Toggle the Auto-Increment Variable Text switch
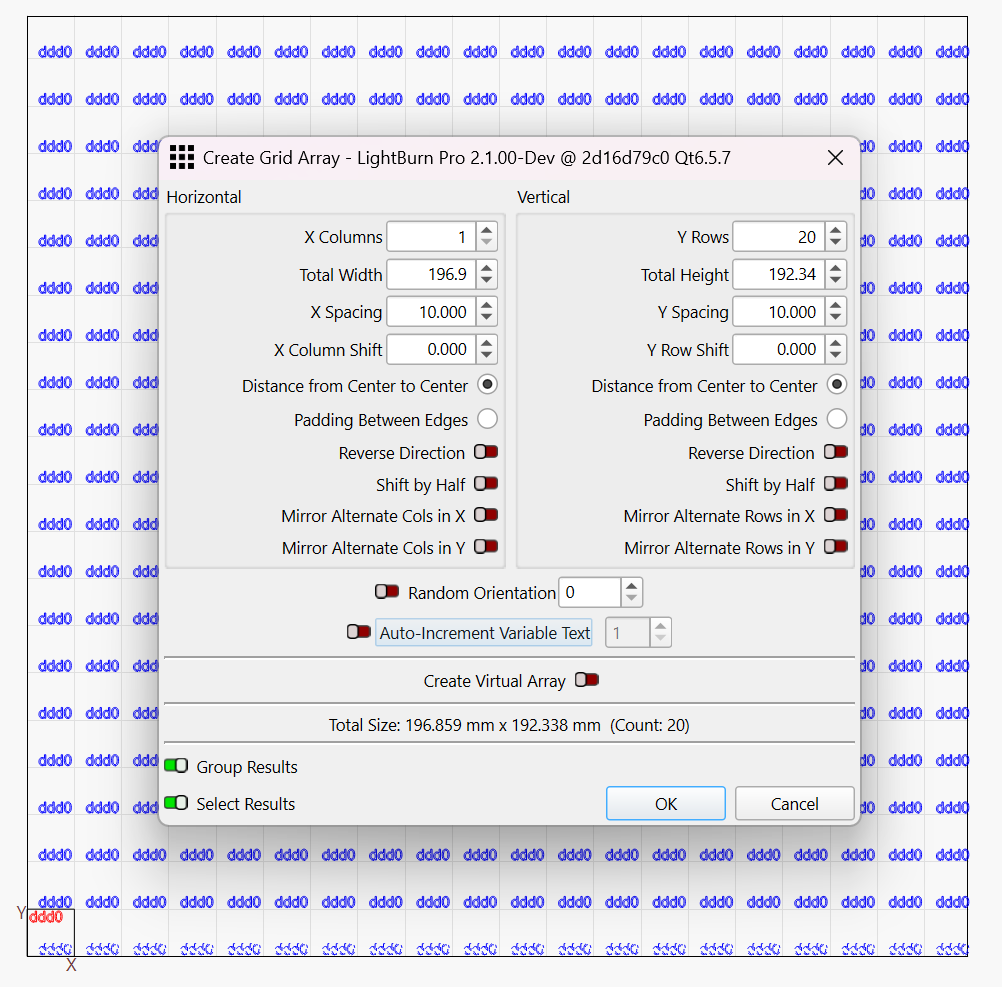 click(x=358, y=632)
